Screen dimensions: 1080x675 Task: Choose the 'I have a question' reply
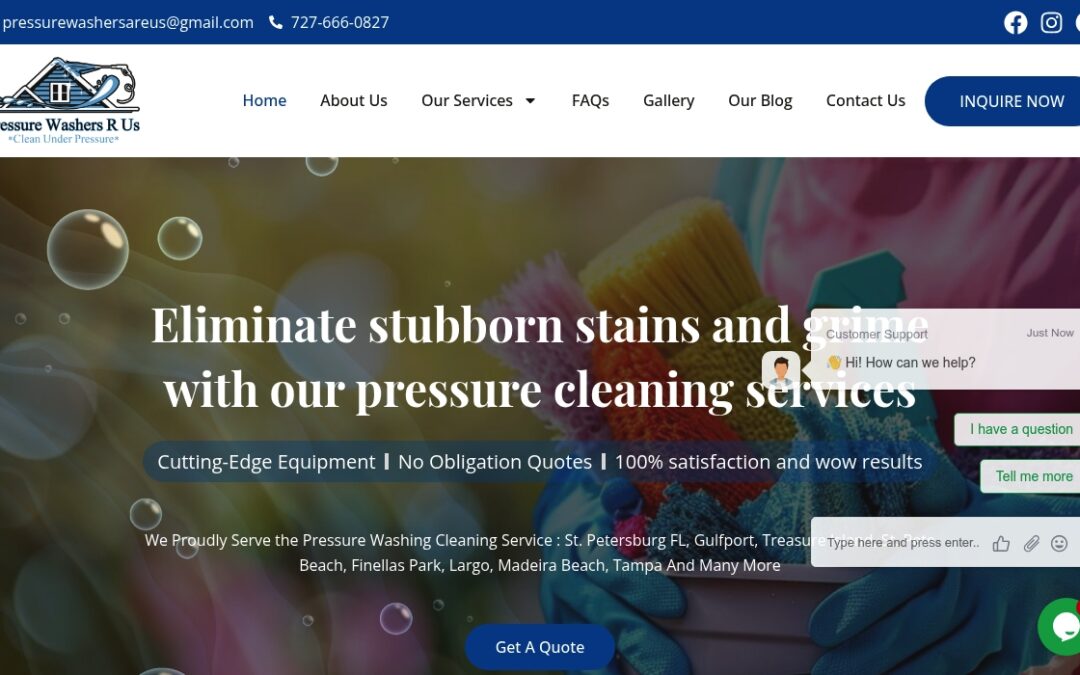coord(1021,429)
